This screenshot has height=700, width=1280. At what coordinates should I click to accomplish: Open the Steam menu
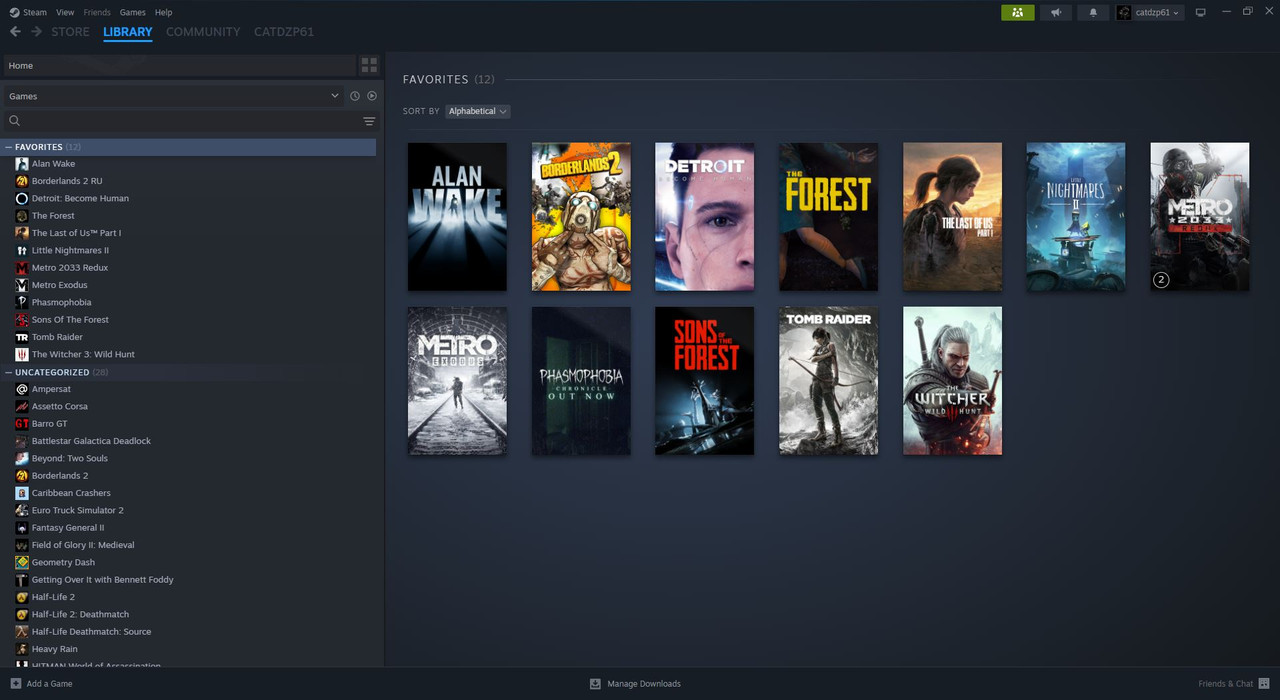(x=35, y=12)
